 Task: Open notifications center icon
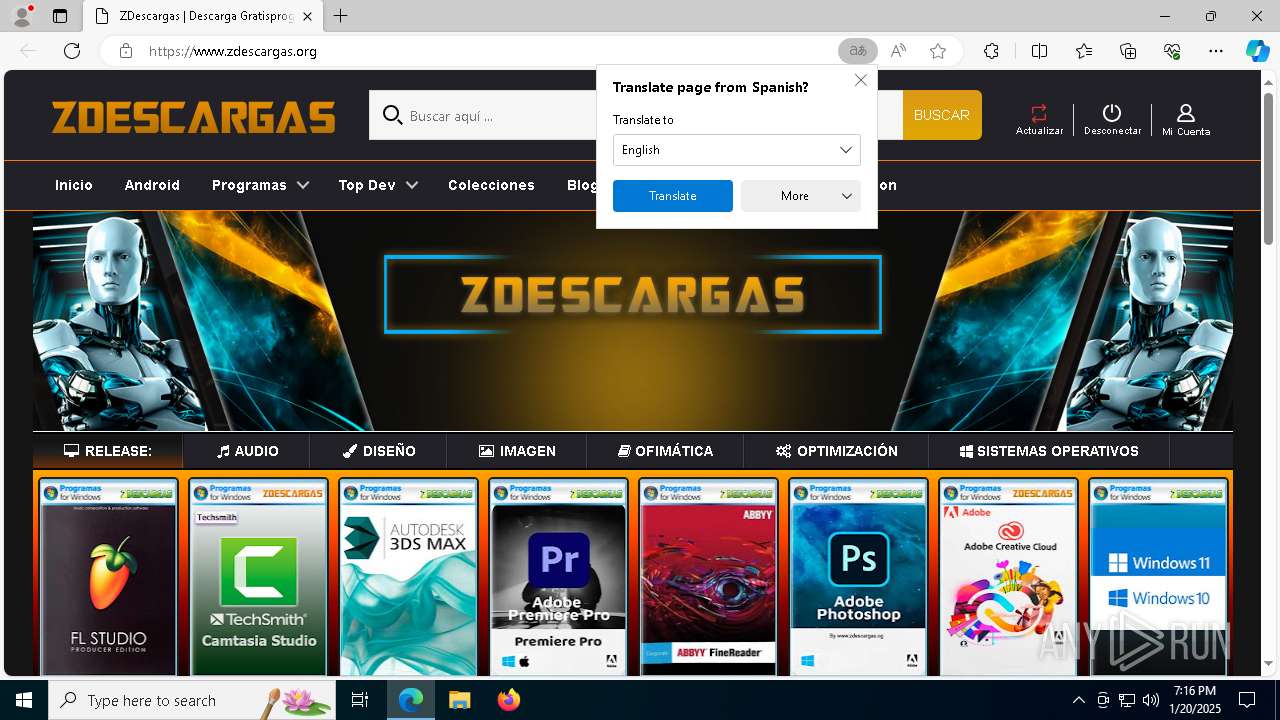tap(1247, 700)
